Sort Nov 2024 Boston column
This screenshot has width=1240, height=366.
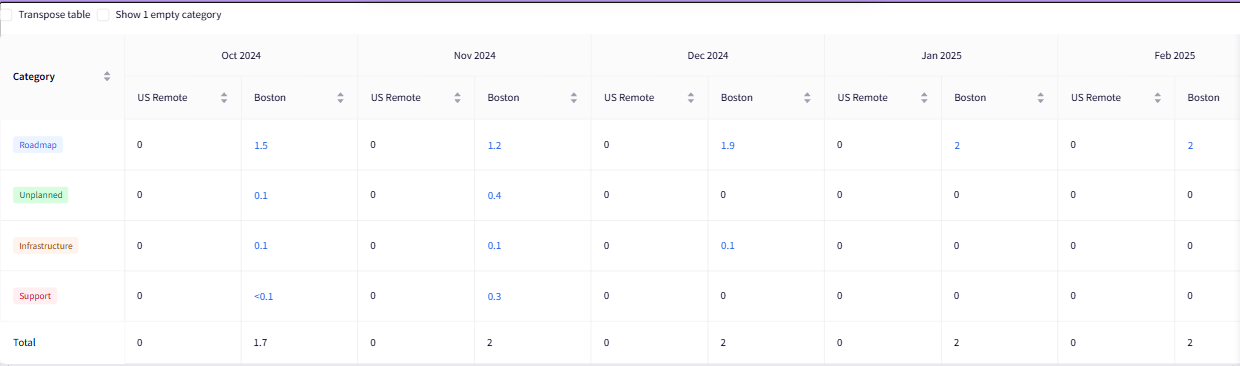574,98
